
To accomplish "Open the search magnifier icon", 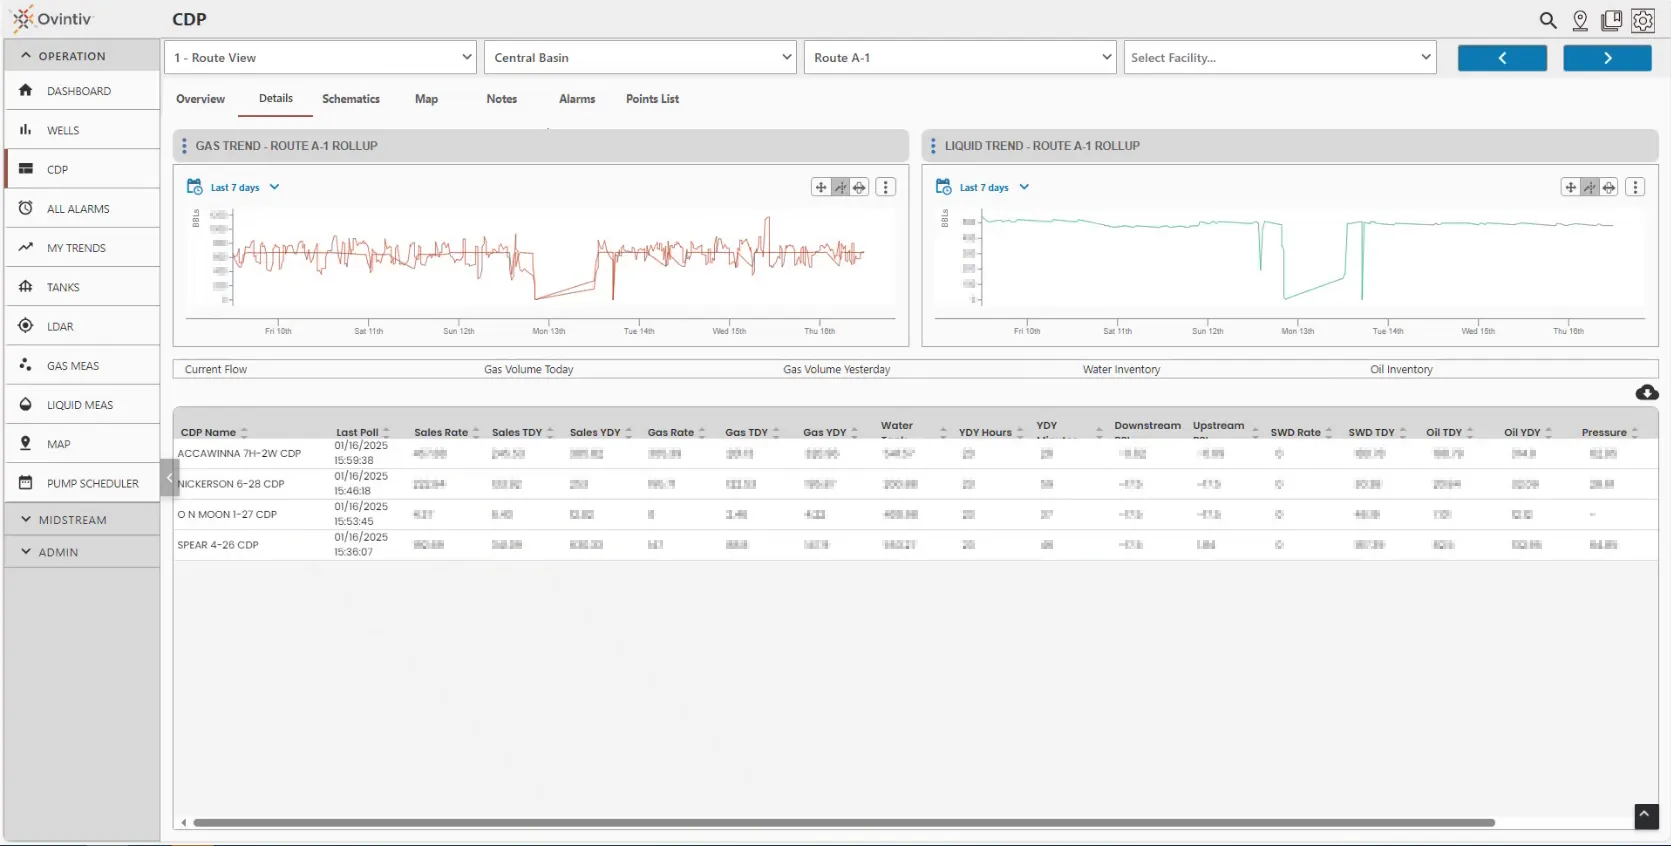I will (x=1547, y=20).
